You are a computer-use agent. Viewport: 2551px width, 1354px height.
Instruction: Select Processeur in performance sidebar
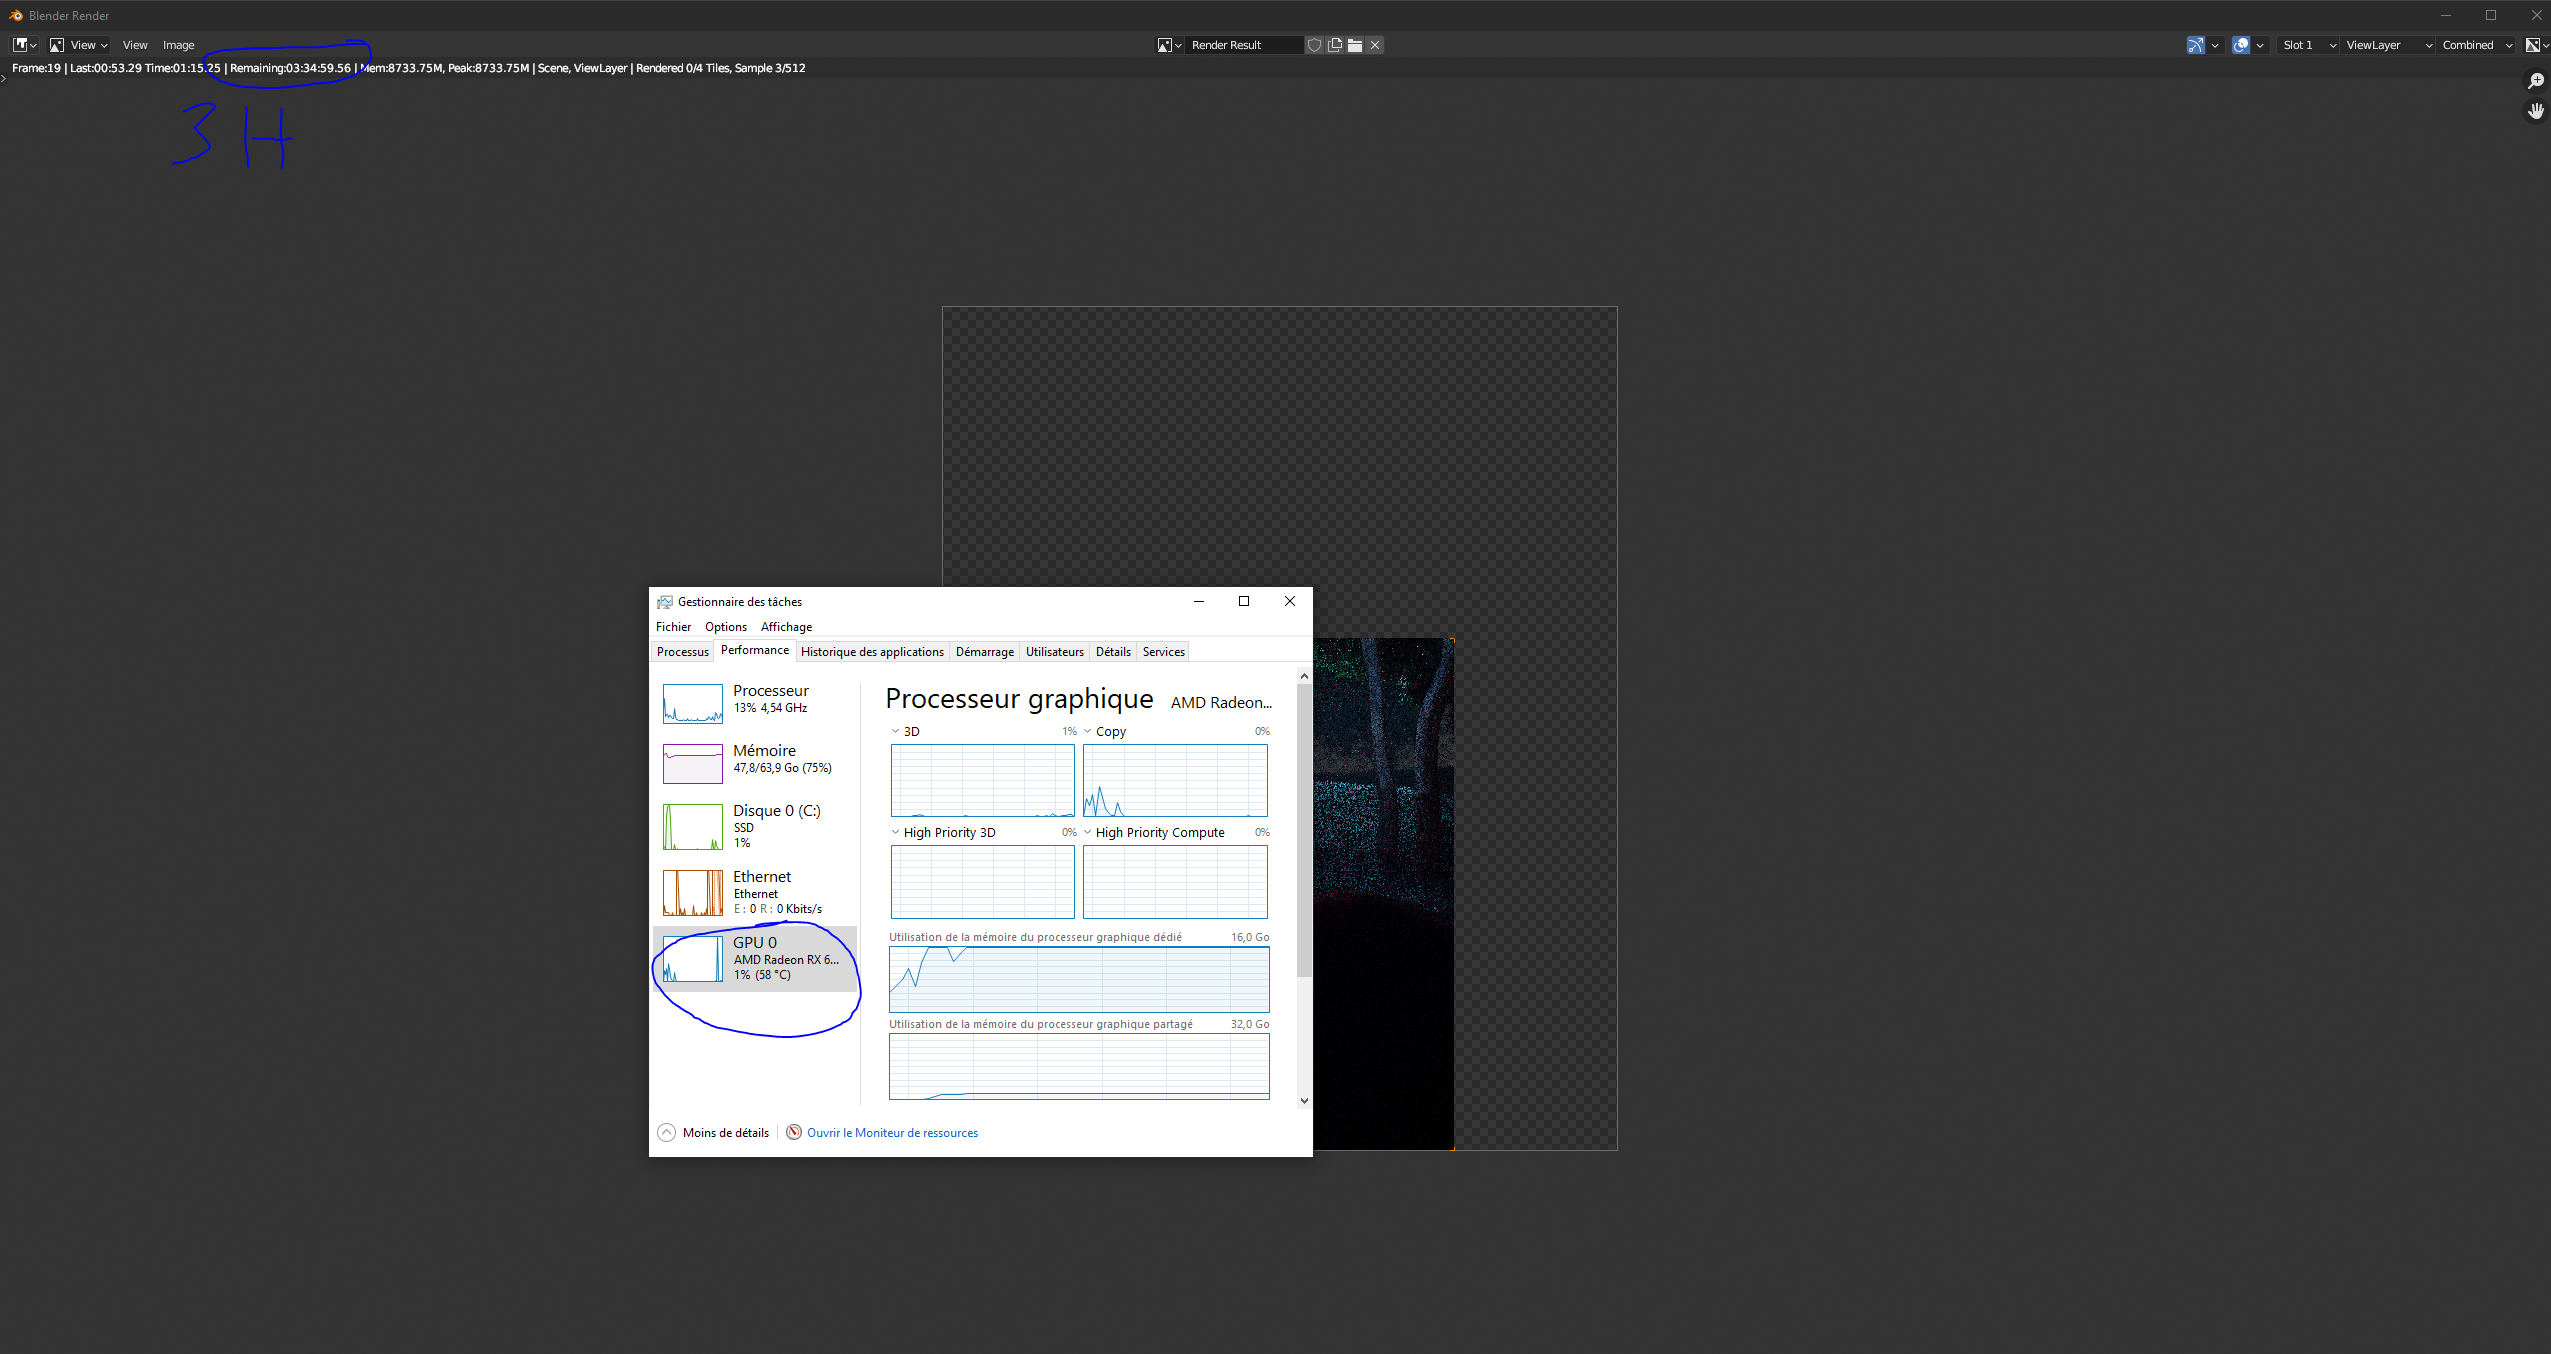tap(756, 702)
